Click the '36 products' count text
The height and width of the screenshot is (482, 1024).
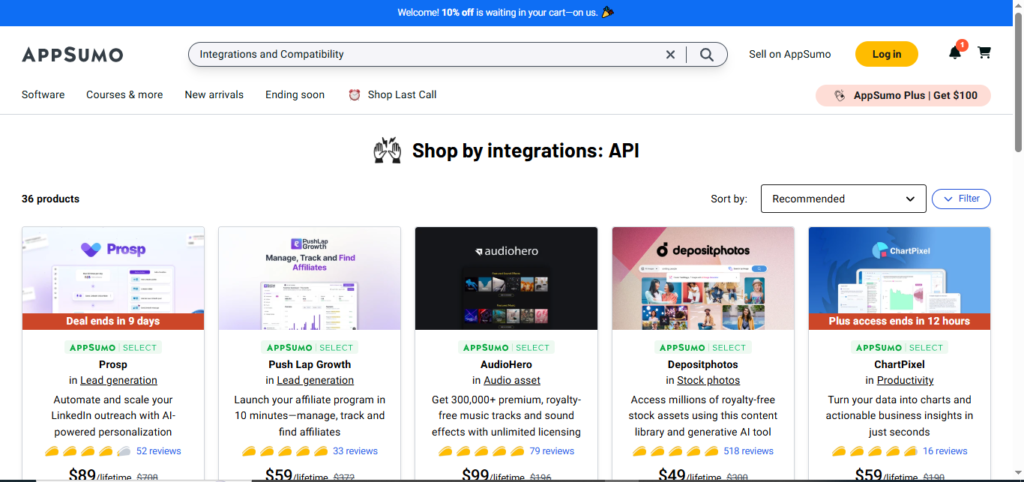(50, 199)
